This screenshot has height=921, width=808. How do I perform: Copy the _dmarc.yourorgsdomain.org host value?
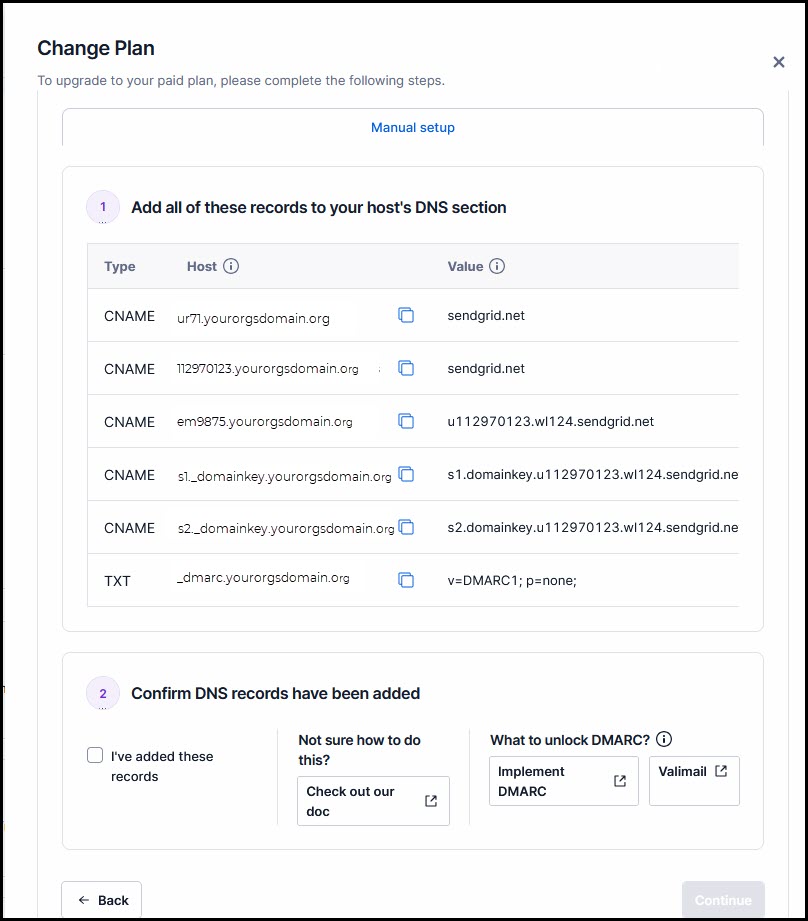click(x=406, y=580)
